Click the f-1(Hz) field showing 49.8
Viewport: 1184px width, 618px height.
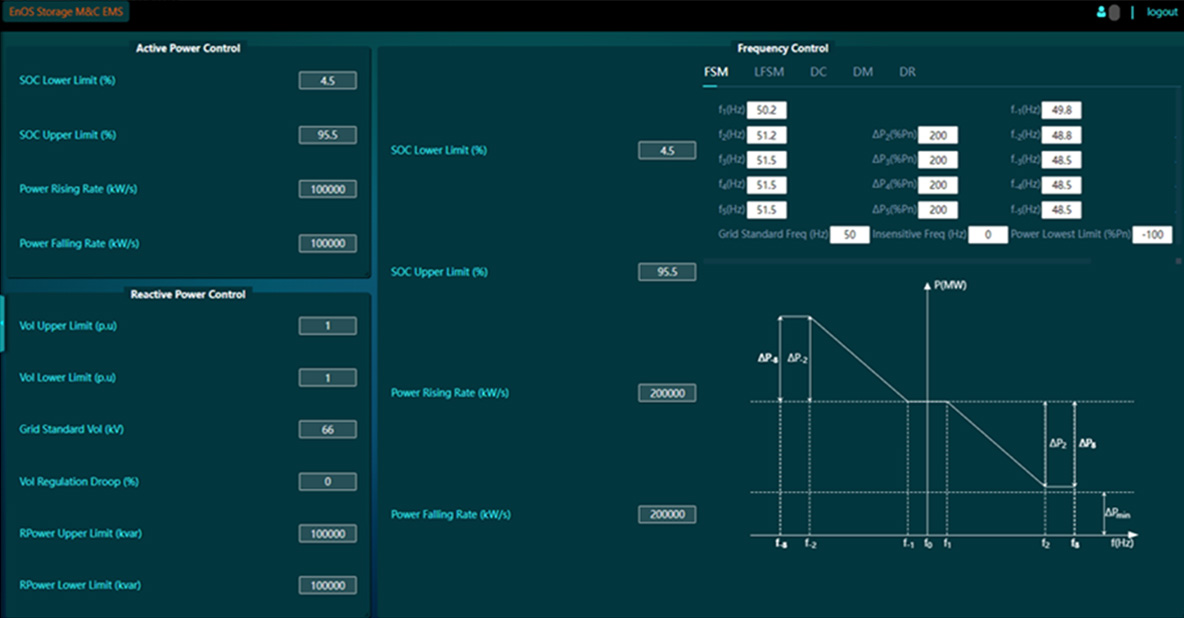click(x=1062, y=111)
